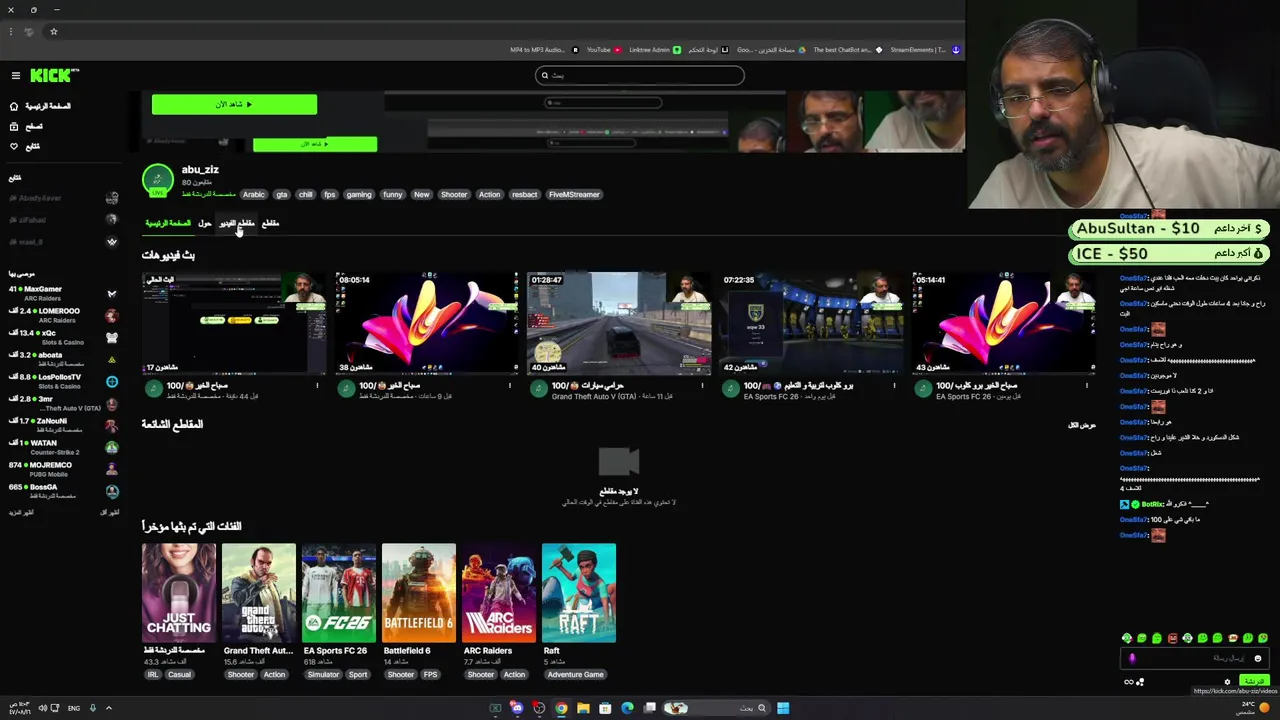Viewport: 1280px width, 720px height.
Task: Switch to the Clips tab
Action: coord(270,223)
